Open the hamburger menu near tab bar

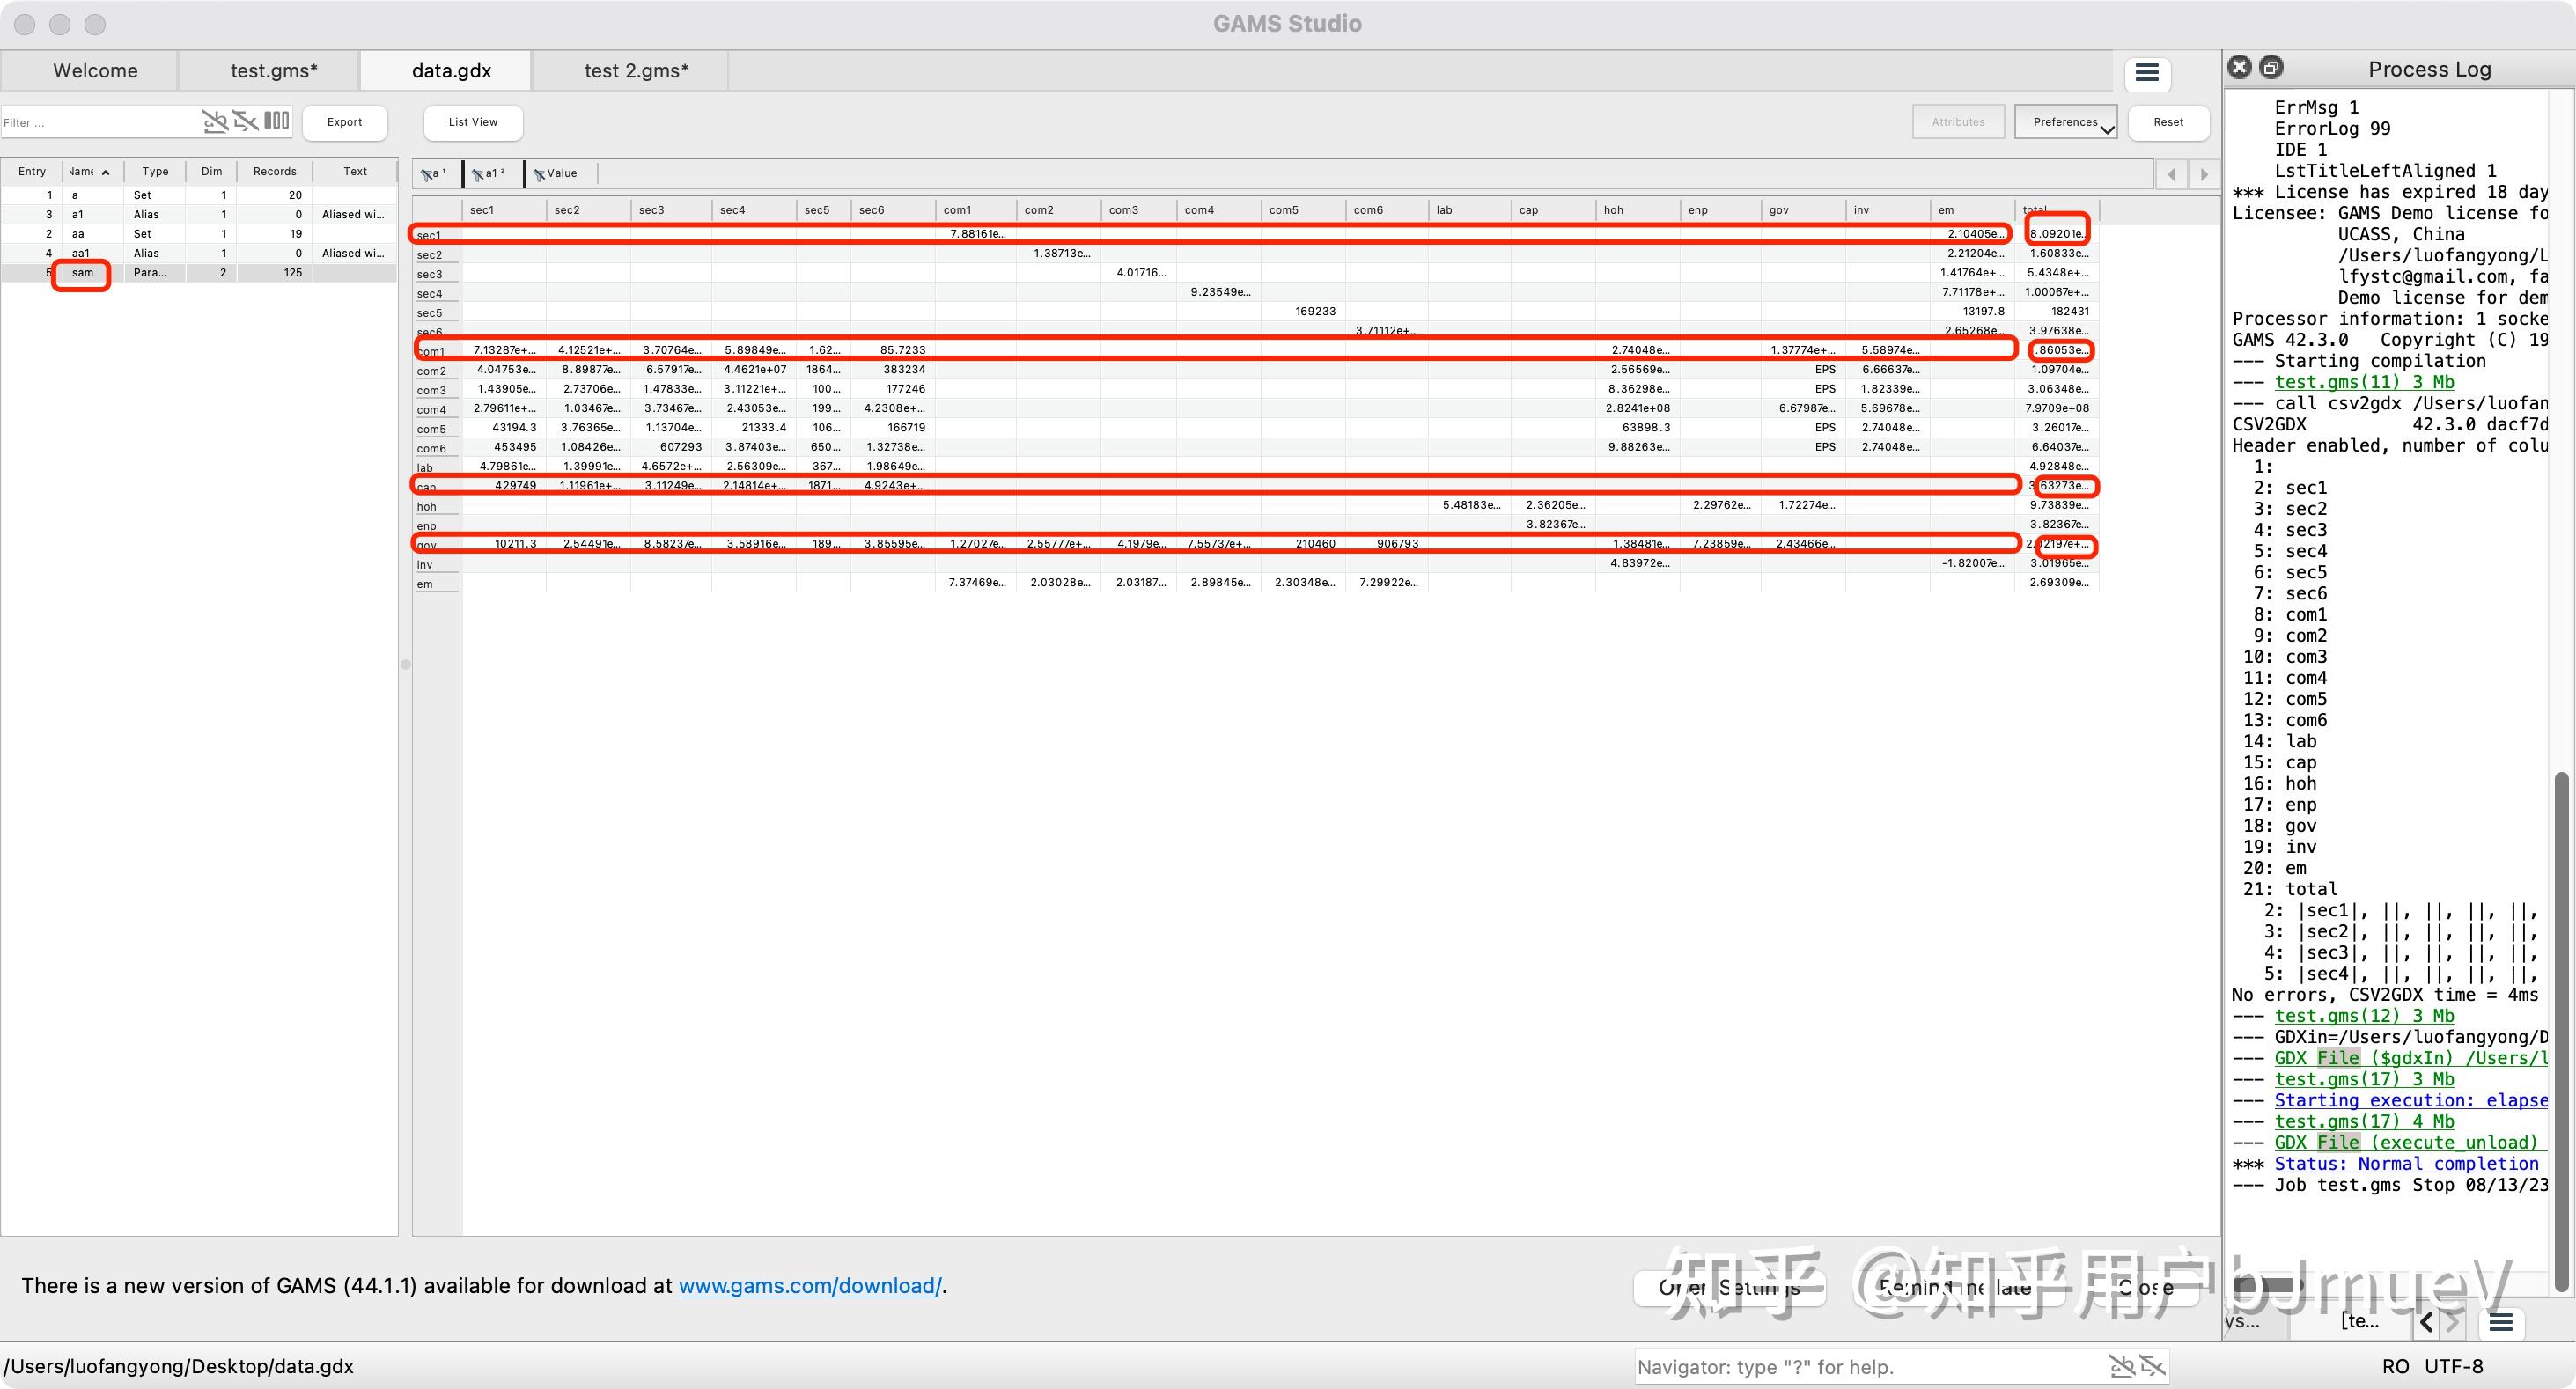pos(2147,72)
